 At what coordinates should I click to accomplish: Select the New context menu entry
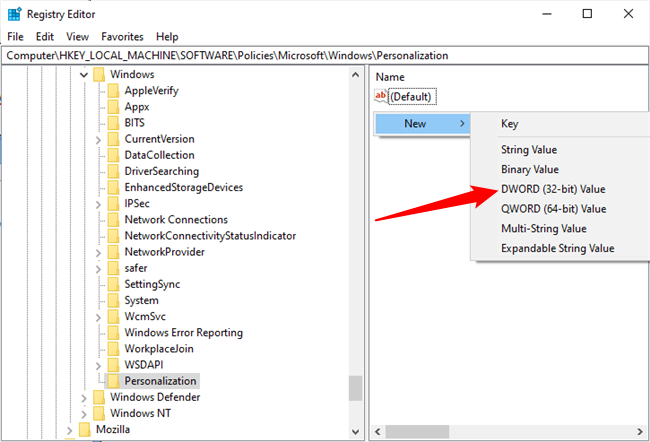[x=422, y=124]
